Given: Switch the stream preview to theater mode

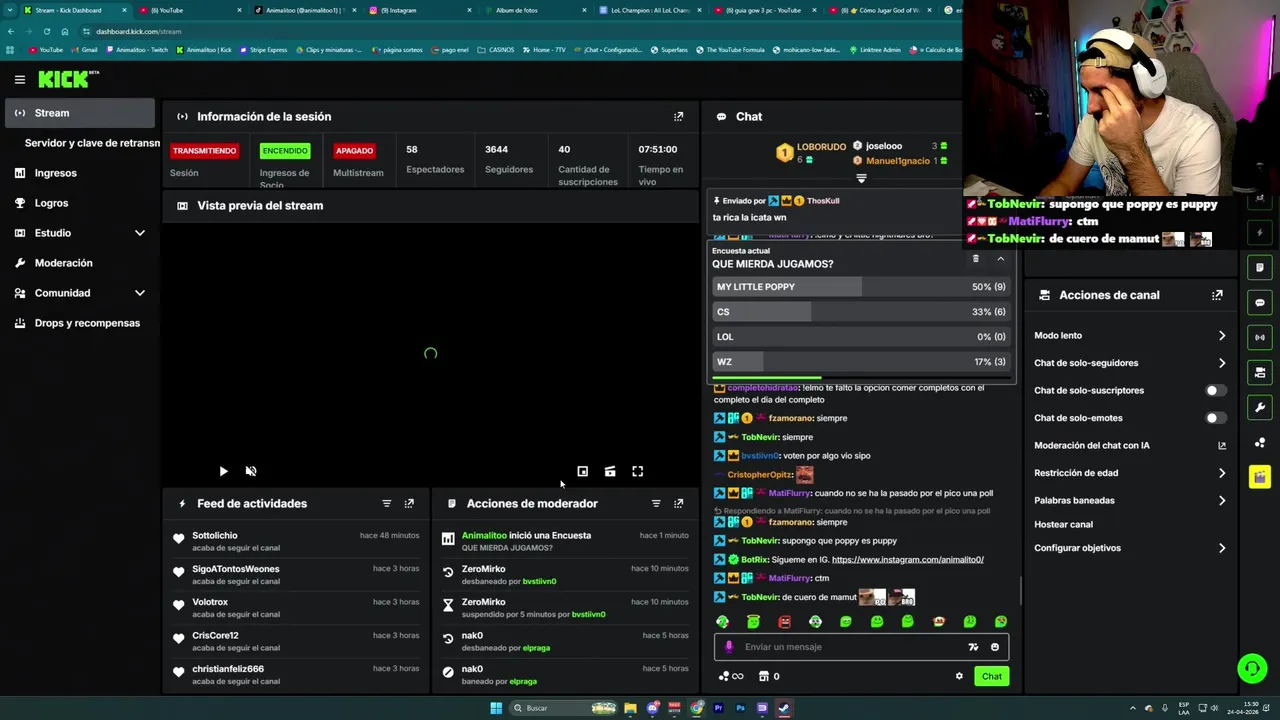Looking at the screenshot, I should [x=610, y=471].
